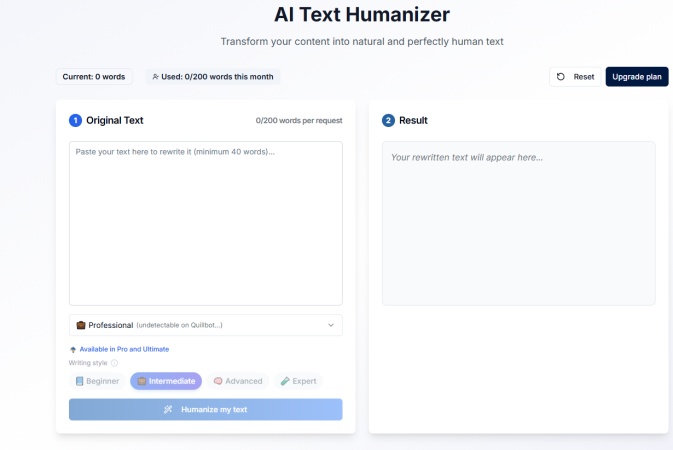The image size is (673, 450).
Task: Select the Intermediate writing style
Action: click(166, 381)
